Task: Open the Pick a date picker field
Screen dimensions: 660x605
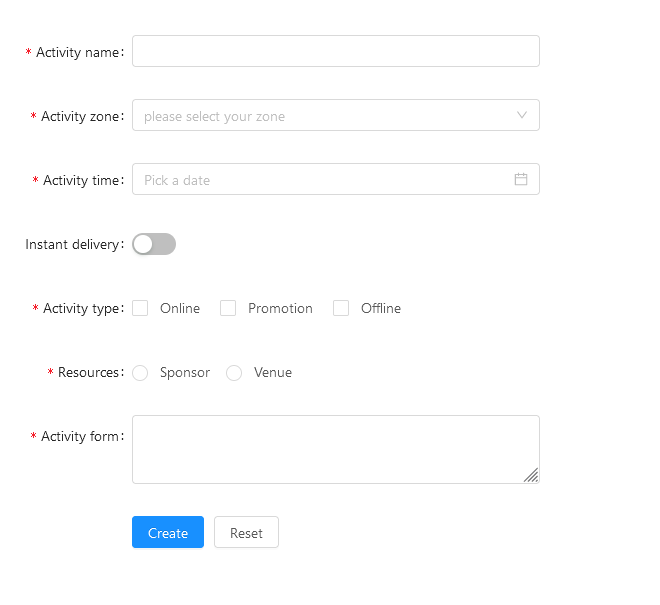Action: (336, 179)
